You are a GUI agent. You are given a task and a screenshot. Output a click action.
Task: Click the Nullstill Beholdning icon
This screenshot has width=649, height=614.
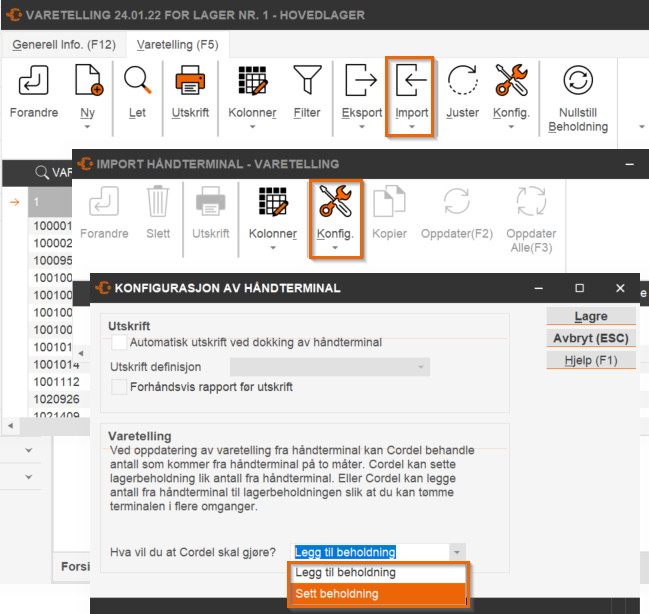578,80
